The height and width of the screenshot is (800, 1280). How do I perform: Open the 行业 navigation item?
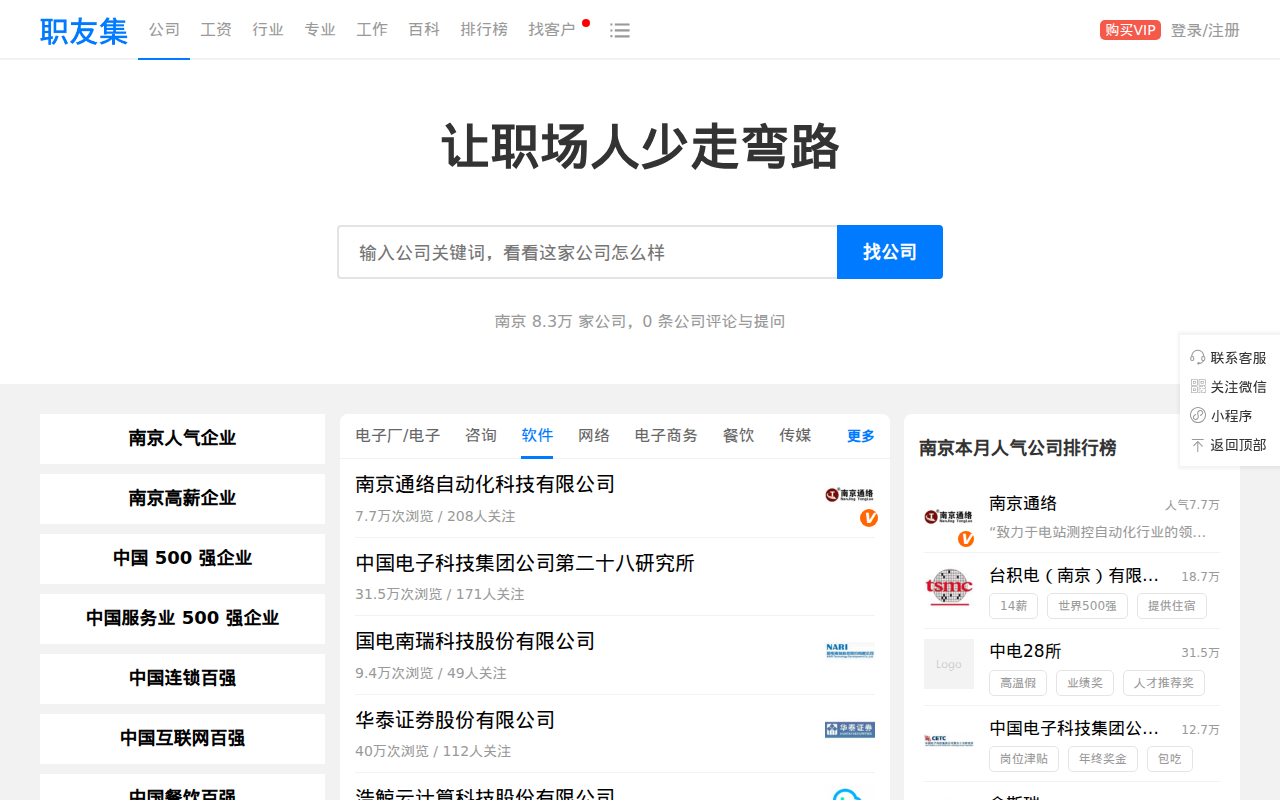(268, 30)
